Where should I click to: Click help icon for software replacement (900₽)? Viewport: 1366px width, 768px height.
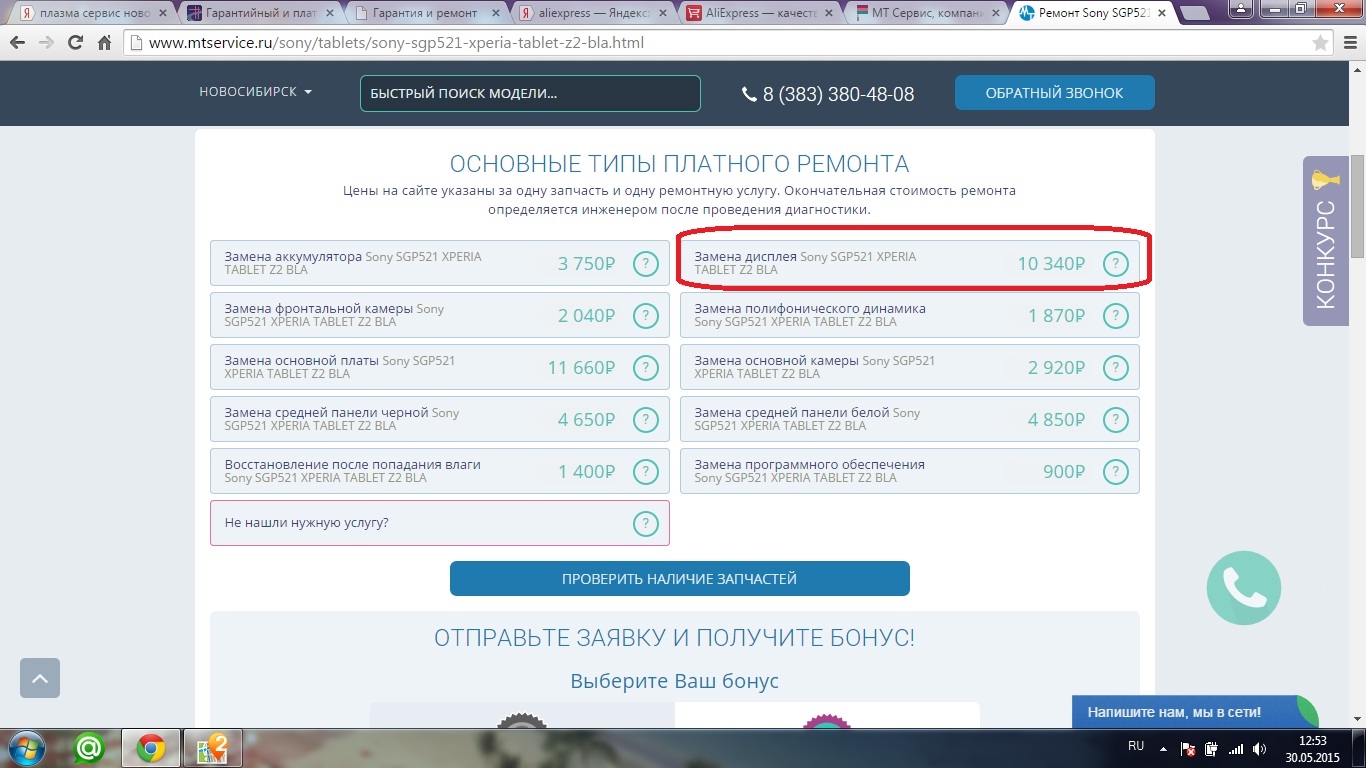point(1116,472)
